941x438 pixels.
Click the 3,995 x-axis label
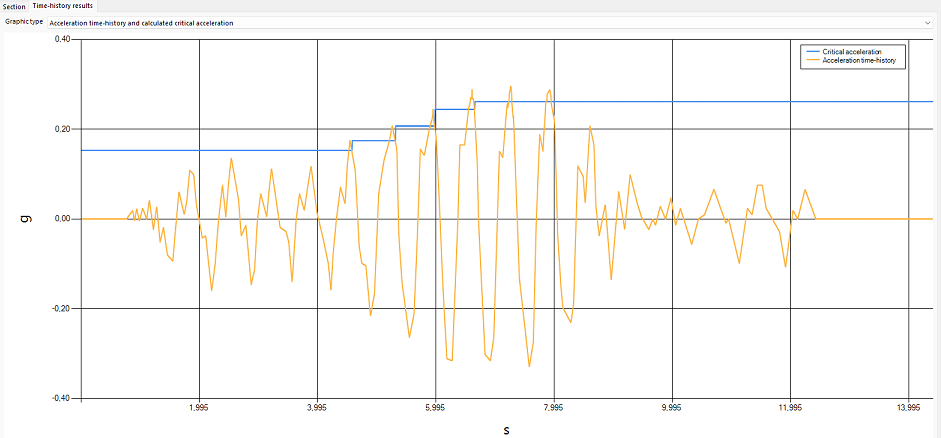[317, 407]
